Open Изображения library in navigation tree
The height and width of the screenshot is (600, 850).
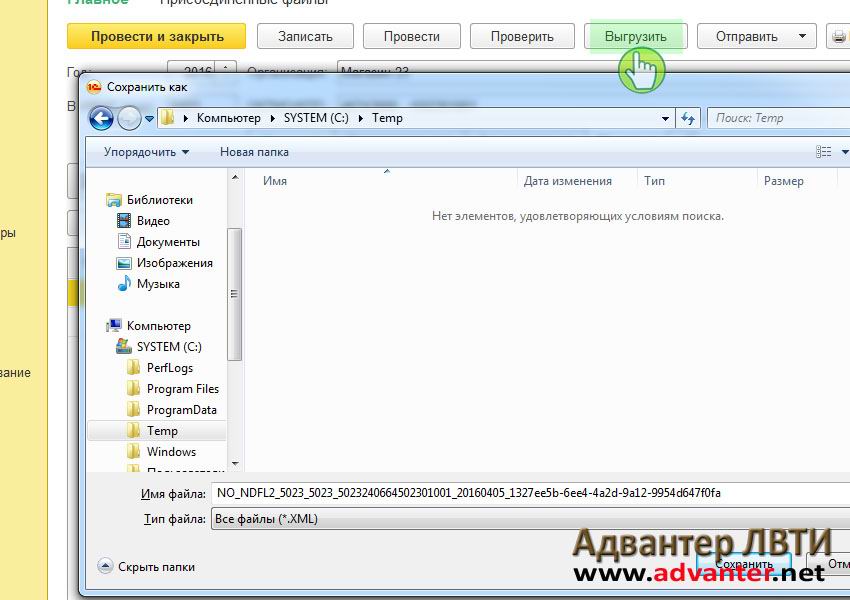pyautogui.click(x=175, y=263)
